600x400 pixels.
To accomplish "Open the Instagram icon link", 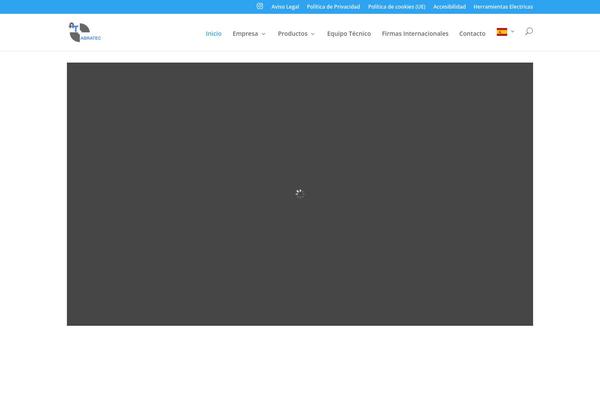I will 260,6.
